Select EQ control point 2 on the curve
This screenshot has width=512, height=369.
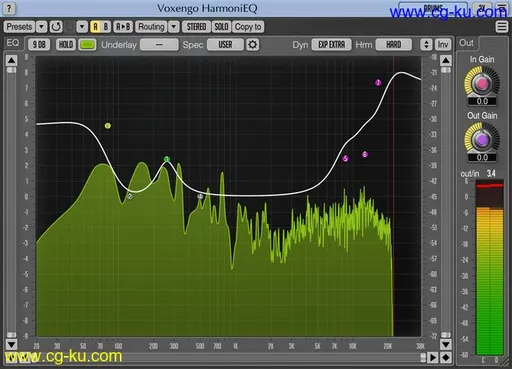tap(130, 196)
